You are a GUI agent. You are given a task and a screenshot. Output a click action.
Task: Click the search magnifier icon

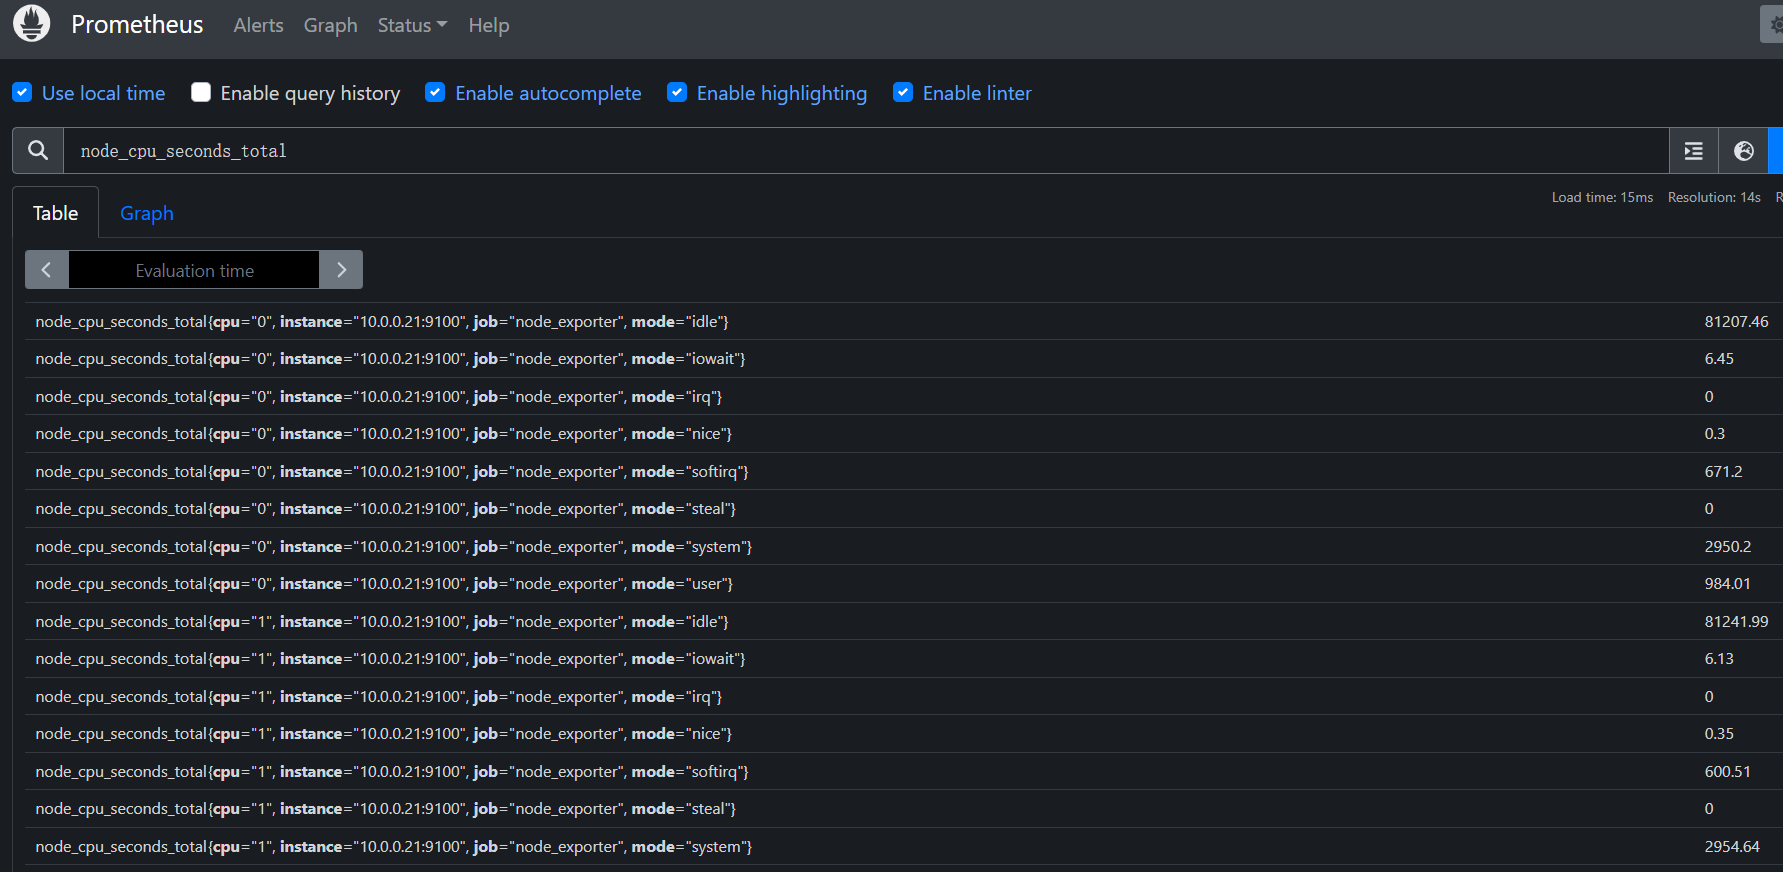pos(38,150)
